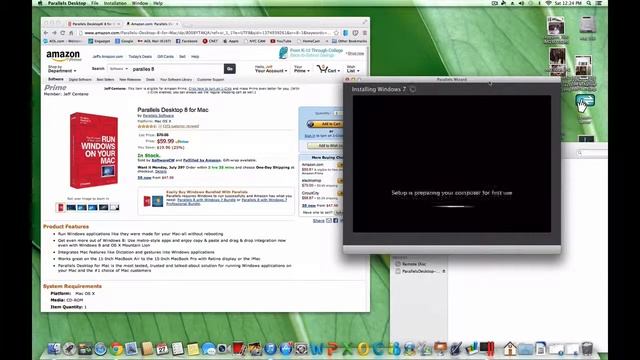Screen dimensions: 640x360
Task: Open the App Store dock icon
Action: coord(286,349)
